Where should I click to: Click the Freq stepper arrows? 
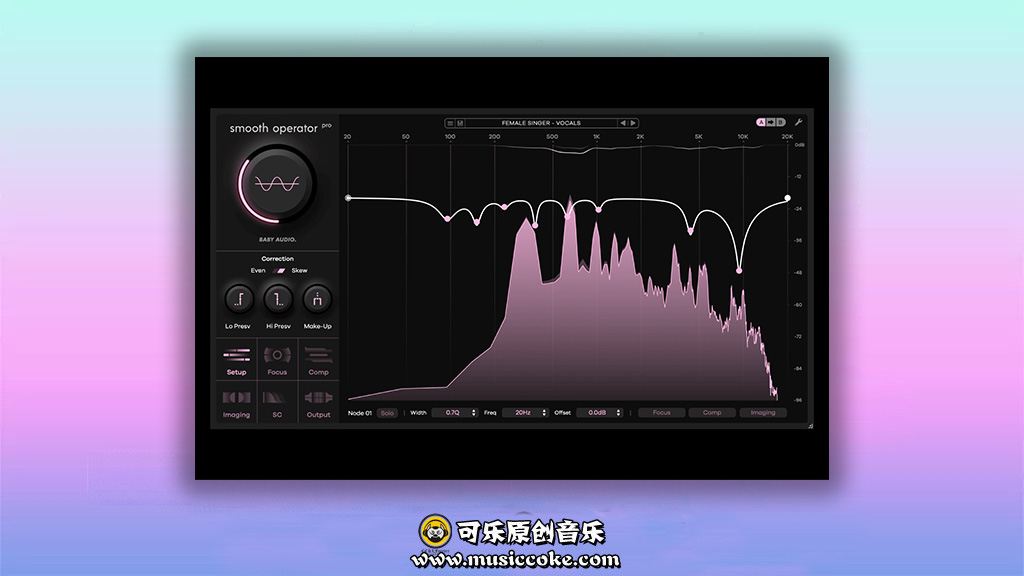(544, 413)
